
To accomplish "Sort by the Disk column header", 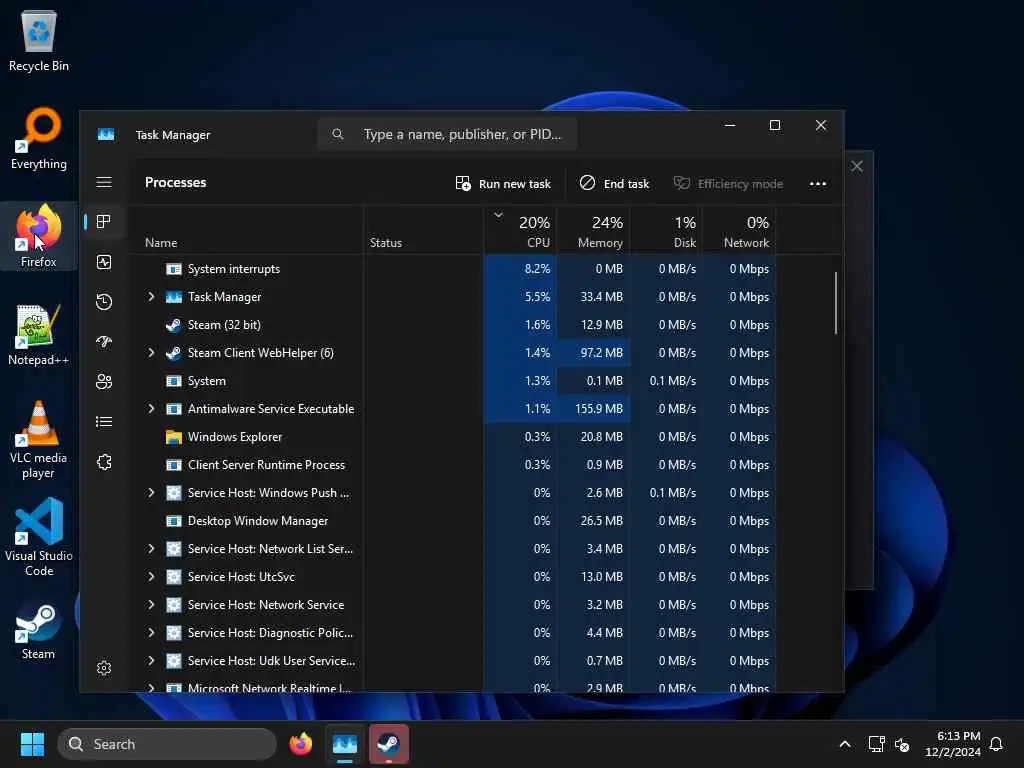I will (667, 232).
